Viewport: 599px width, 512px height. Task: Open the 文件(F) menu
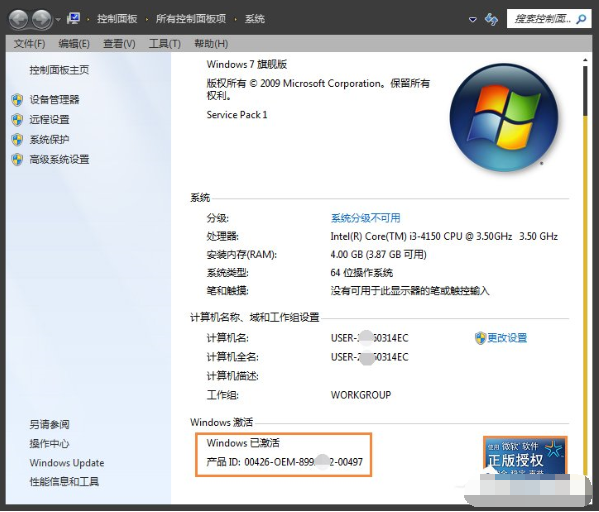(x=29, y=44)
